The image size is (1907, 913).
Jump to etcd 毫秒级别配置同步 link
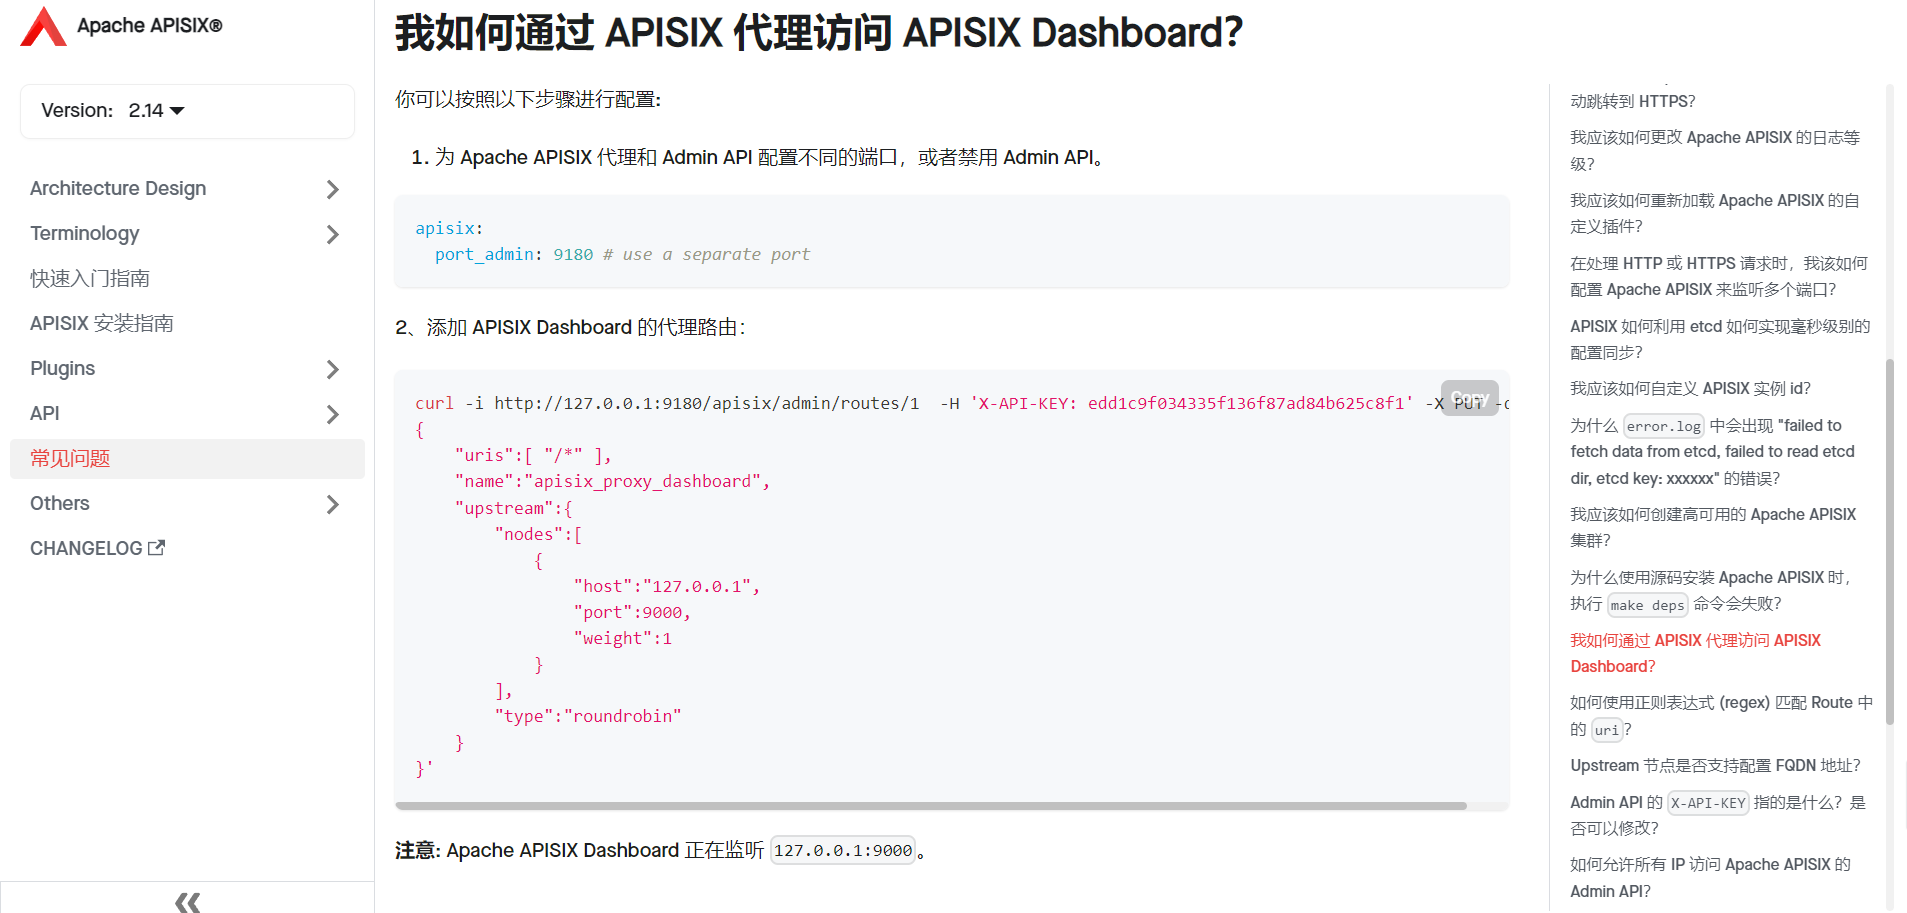coord(1720,339)
